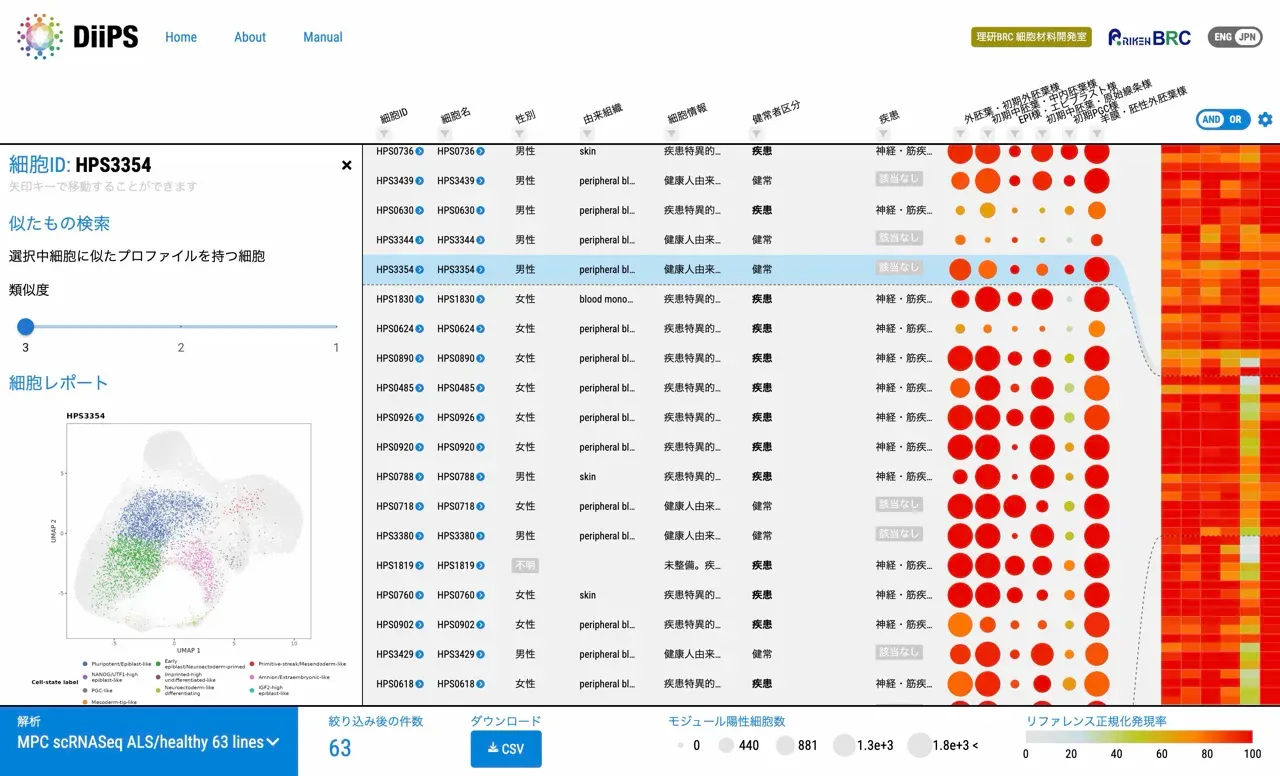Open the arrow link beside cell ID HPS0890
The image size is (1280, 776).
(420, 358)
